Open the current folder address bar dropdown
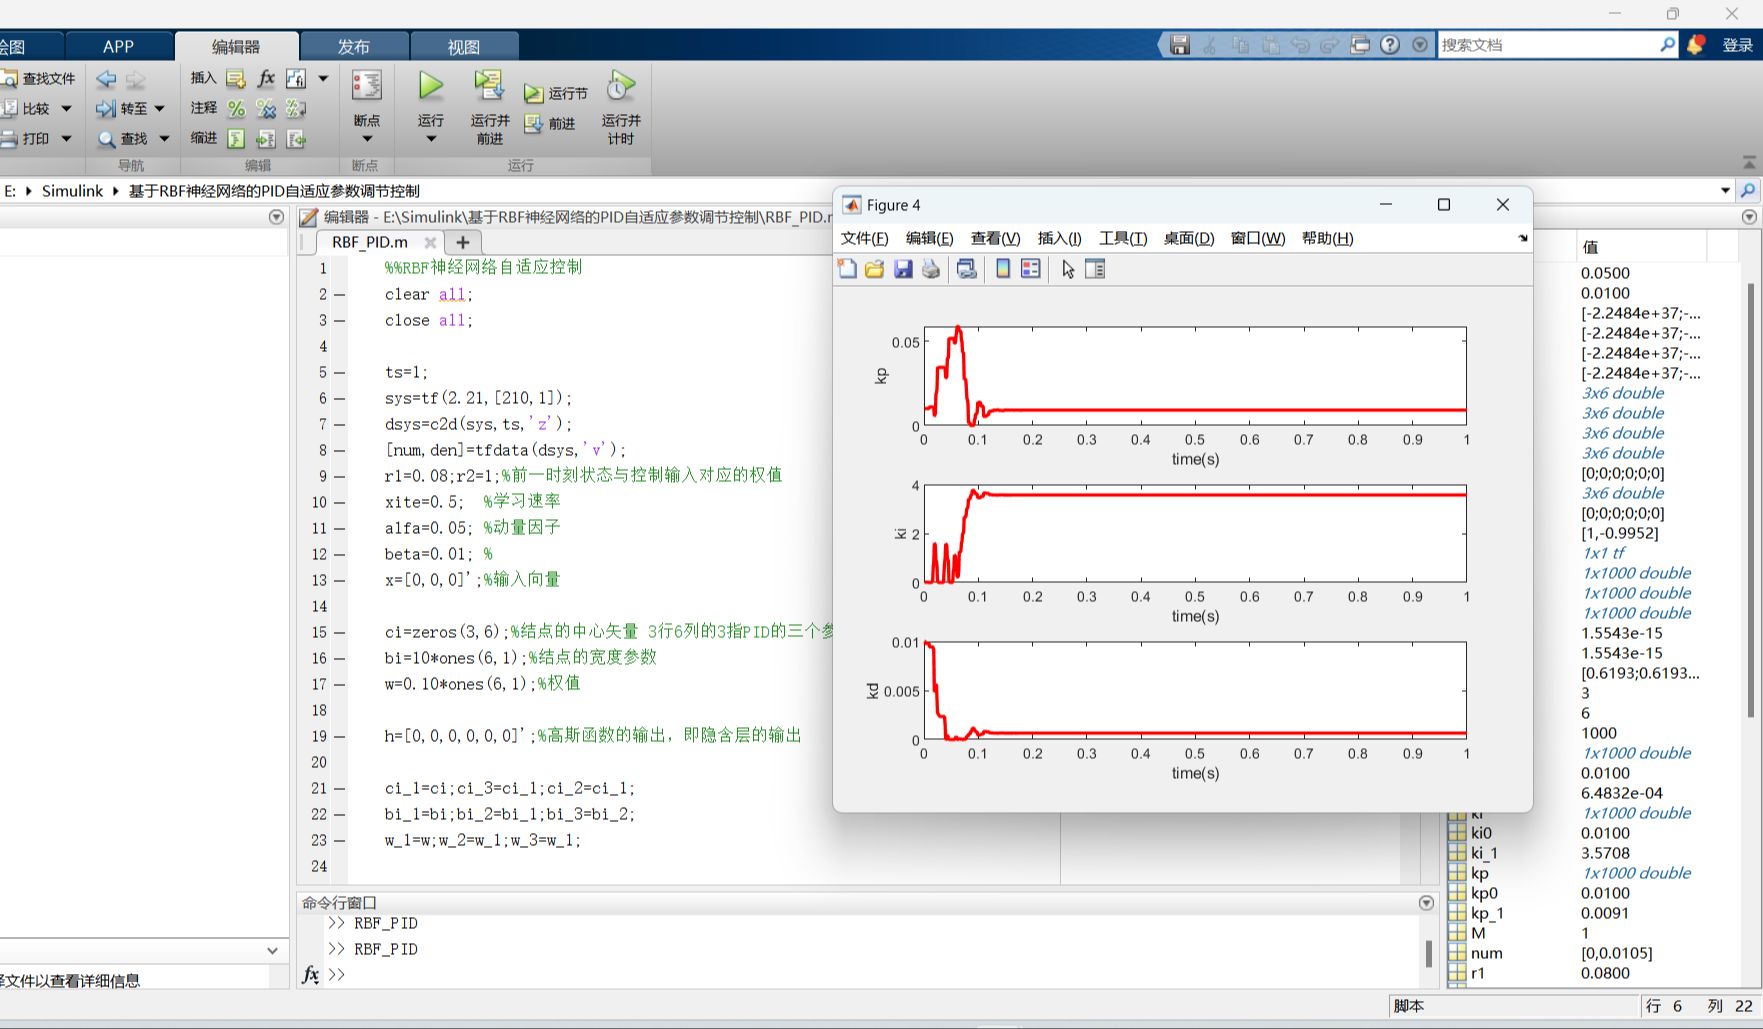 [x=1725, y=190]
